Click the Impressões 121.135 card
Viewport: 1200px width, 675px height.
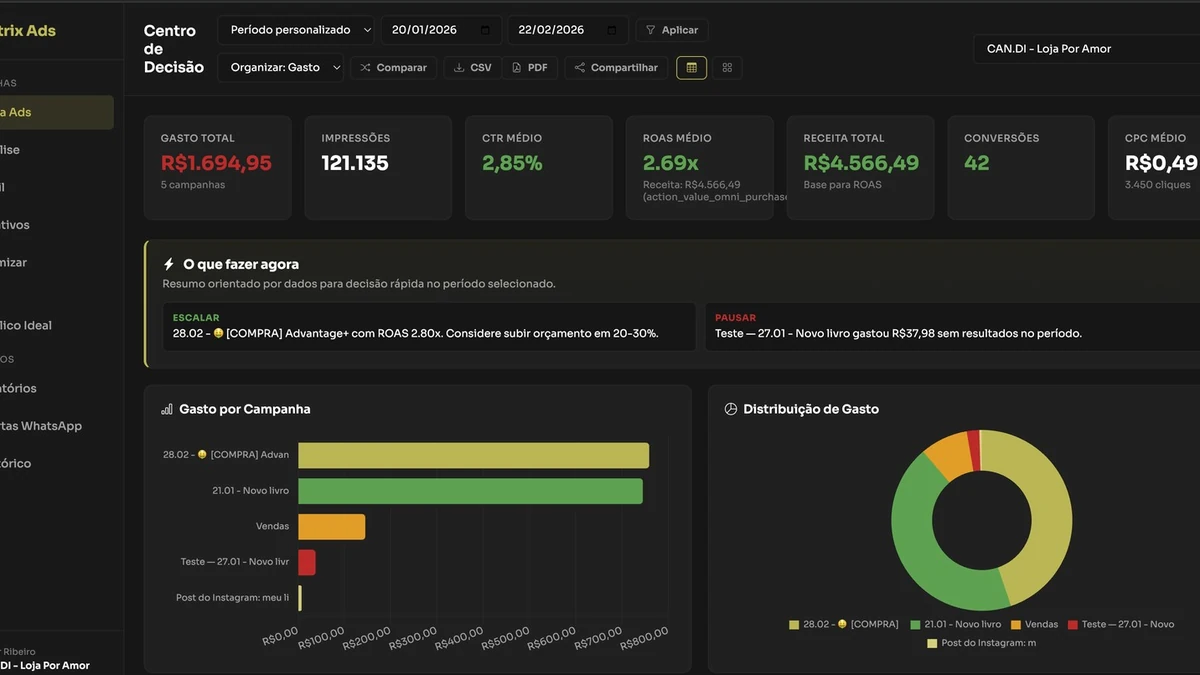coord(378,168)
